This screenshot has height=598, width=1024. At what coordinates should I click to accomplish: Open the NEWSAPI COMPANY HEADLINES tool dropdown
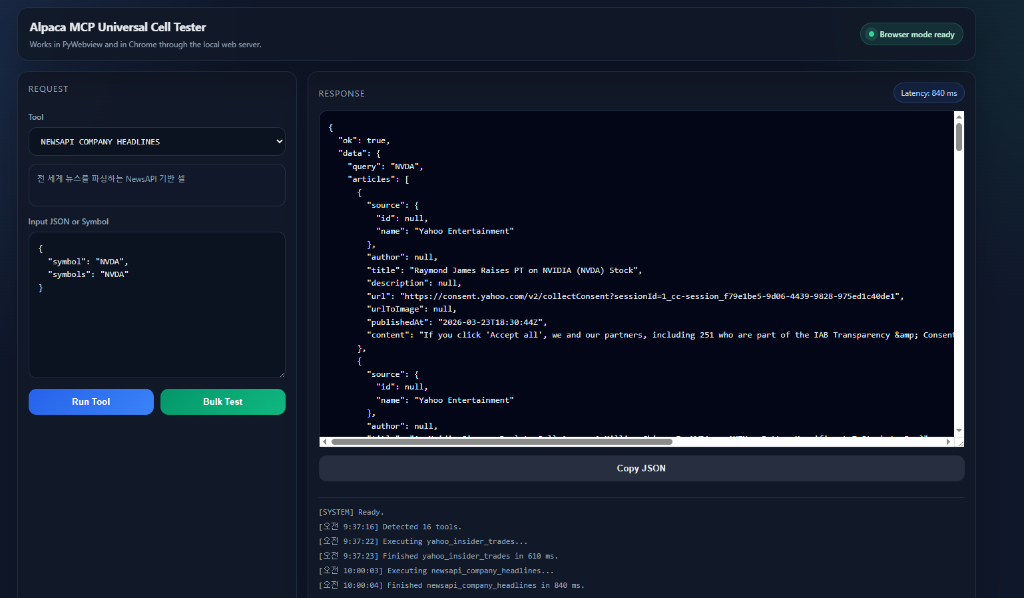coord(157,142)
